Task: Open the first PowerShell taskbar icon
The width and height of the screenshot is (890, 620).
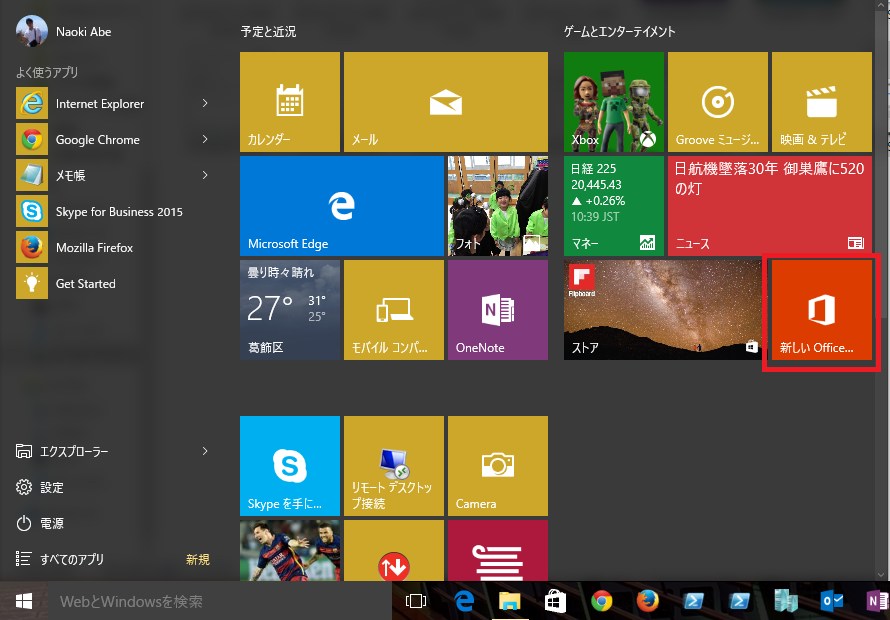Action: [x=693, y=601]
